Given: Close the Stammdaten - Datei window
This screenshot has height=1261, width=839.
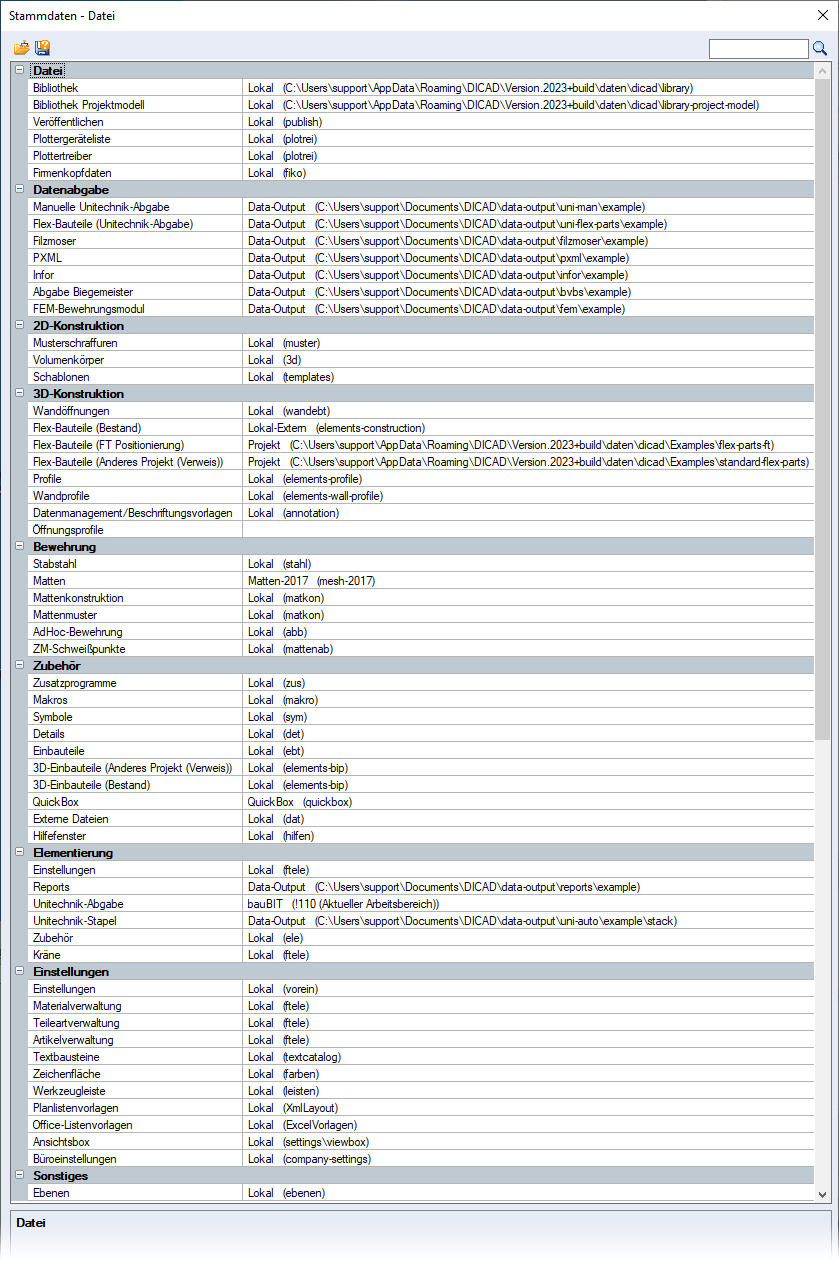Looking at the screenshot, I should (x=823, y=15).
